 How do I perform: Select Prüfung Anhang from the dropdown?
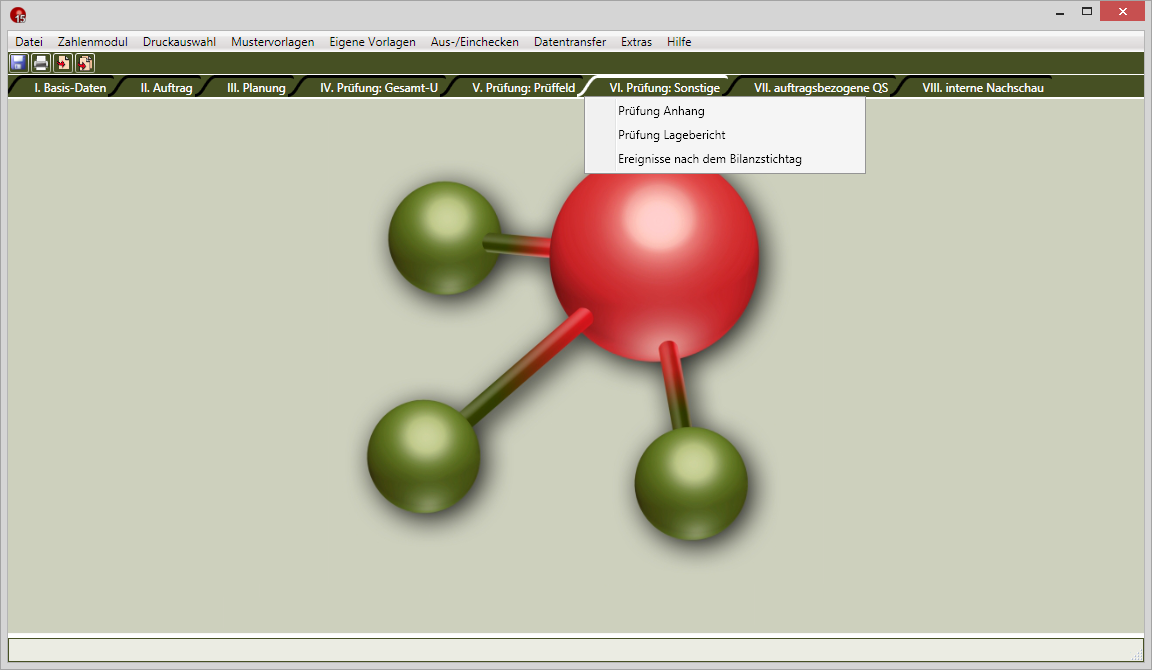pyautogui.click(x=661, y=111)
